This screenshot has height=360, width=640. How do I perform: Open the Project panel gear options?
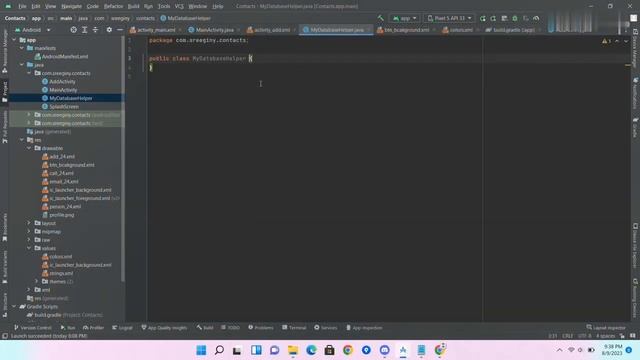109,30
